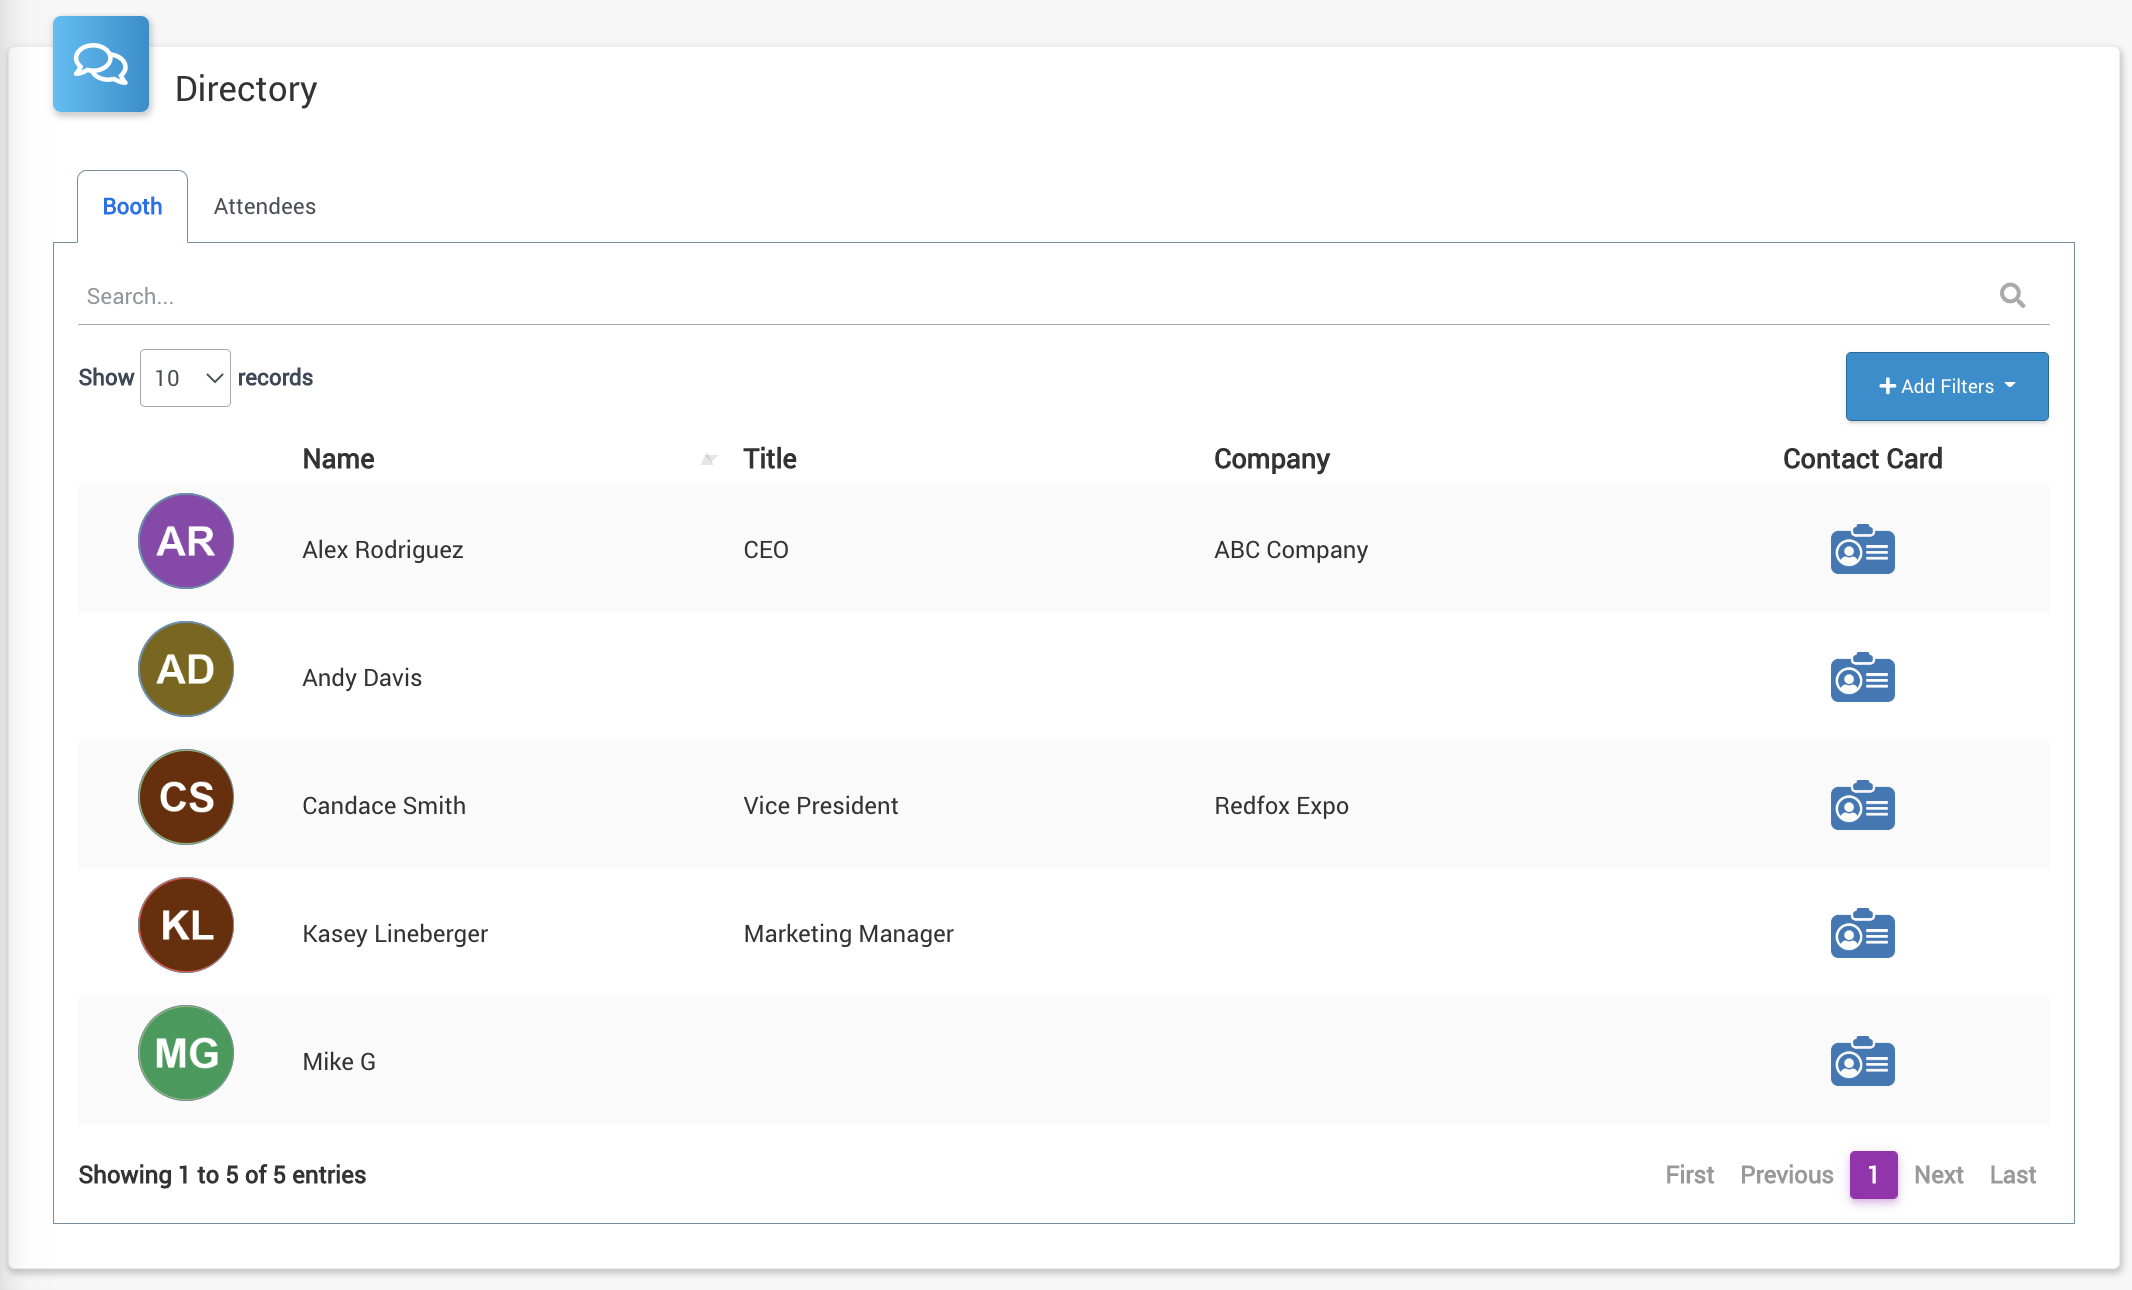The height and width of the screenshot is (1290, 2132).
Task: Open Andy Davis's contact card icon
Action: [x=1862, y=677]
